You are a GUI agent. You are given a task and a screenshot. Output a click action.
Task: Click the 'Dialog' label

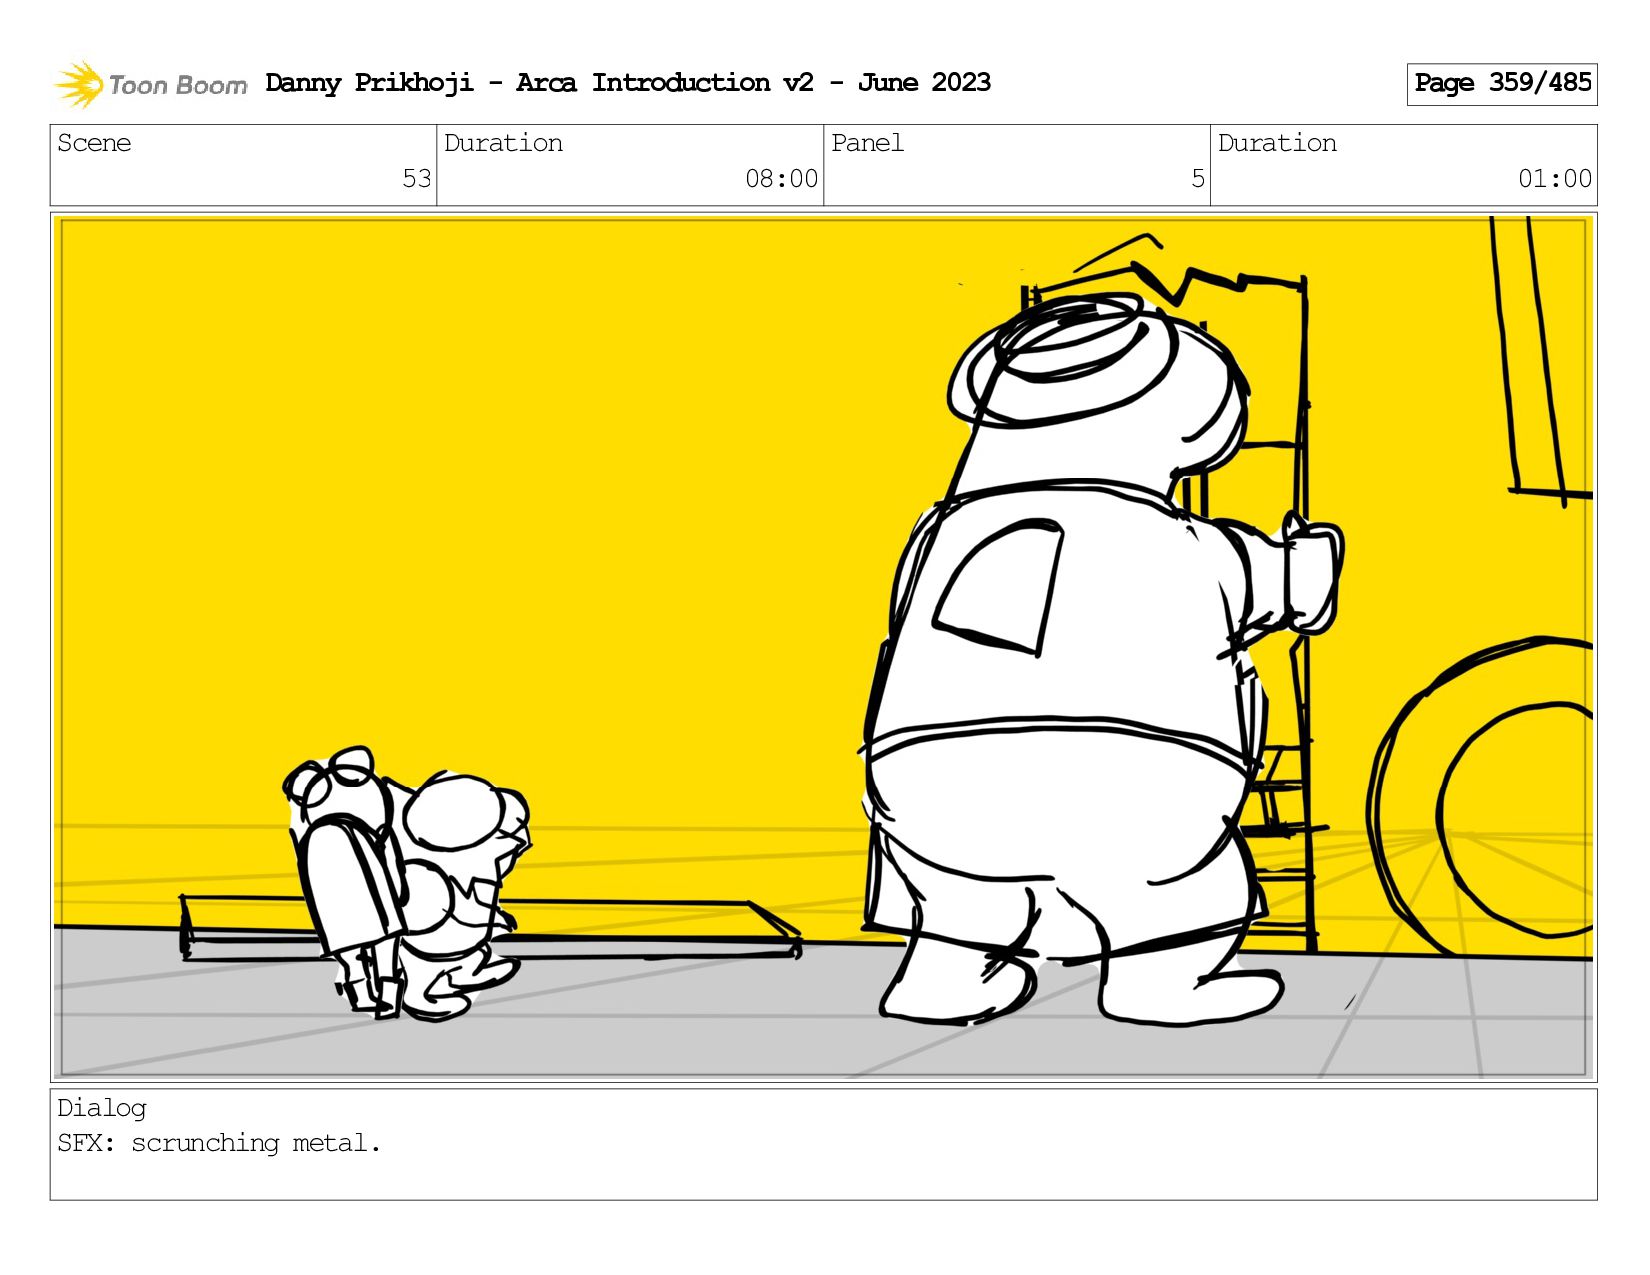[102, 1108]
